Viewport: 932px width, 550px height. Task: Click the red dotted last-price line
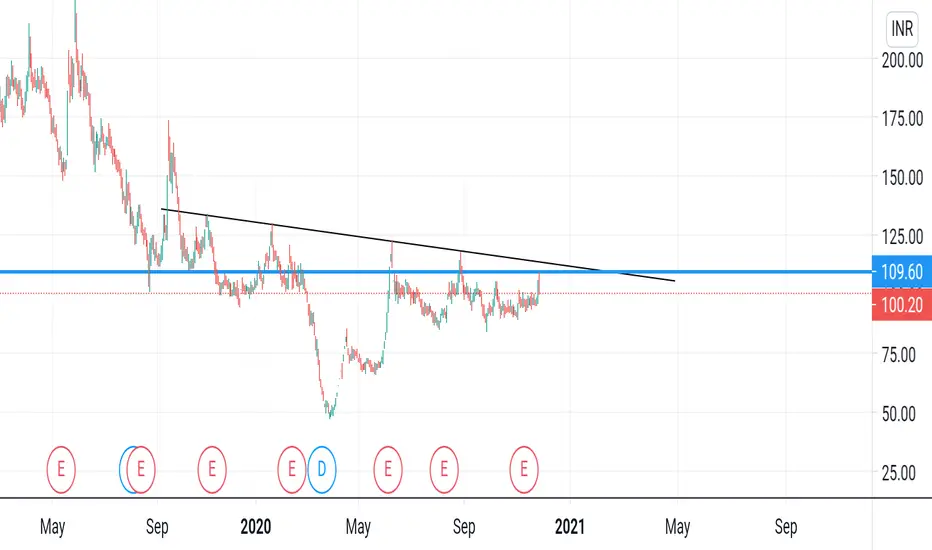(x=436, y=293)
